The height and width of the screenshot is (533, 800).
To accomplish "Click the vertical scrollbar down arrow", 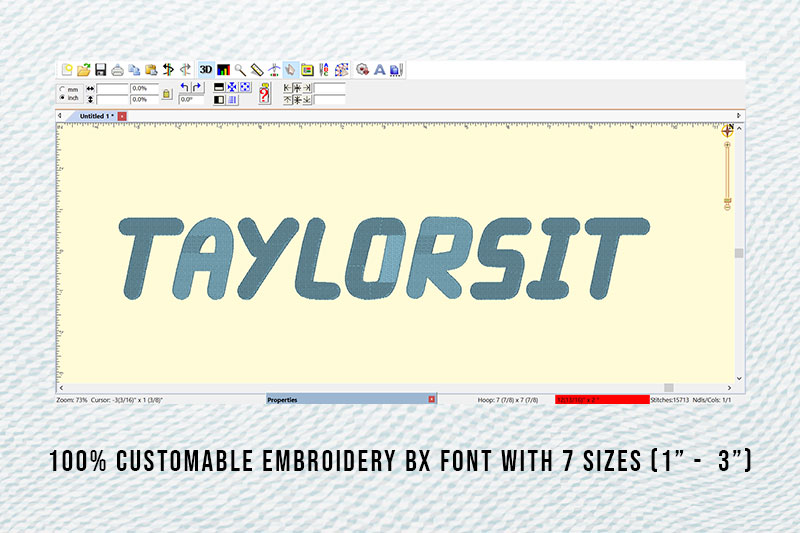I will point(739,378).
